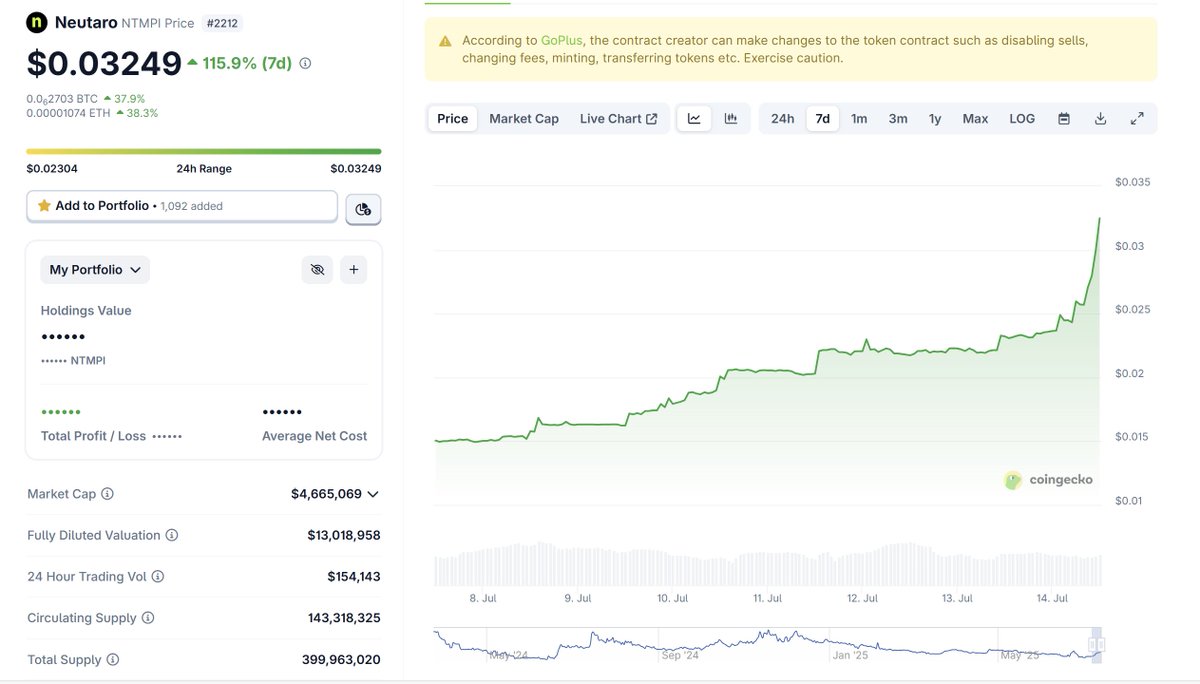Open the calendar date range picker

pyautogui.click(x=1064, y=118)
